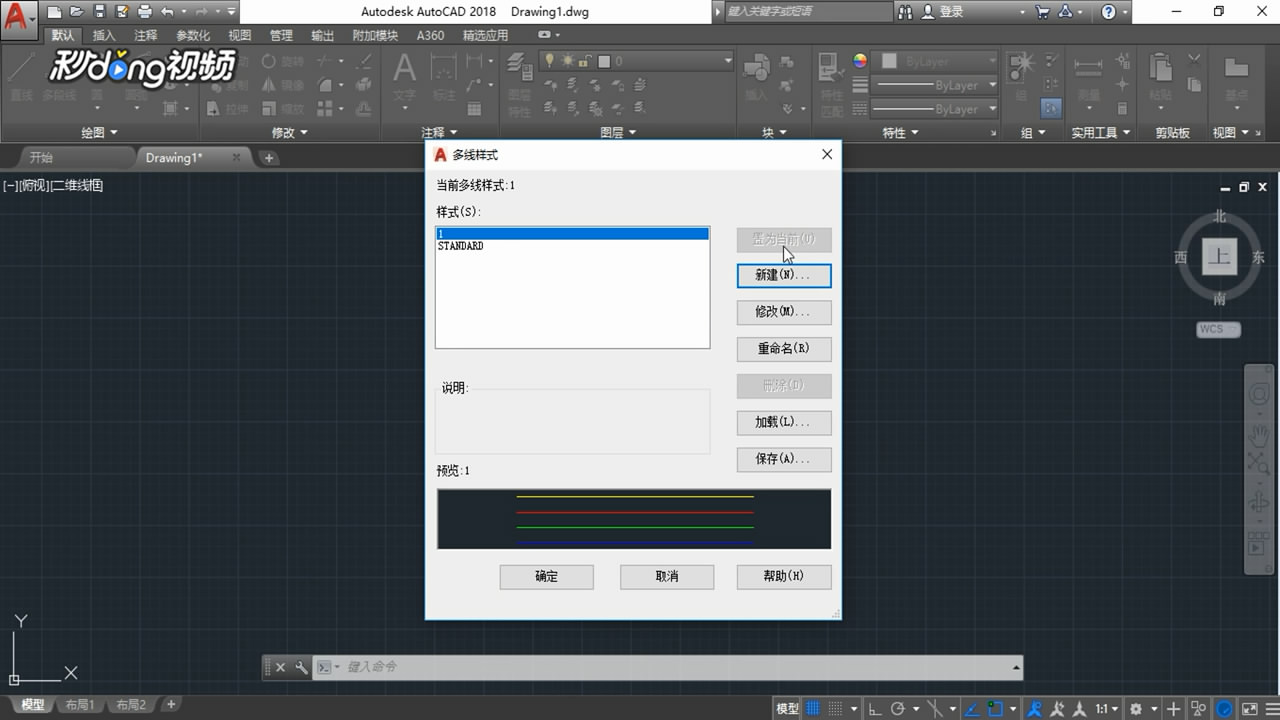Click the keyword search input field

(x=808, y=12)
